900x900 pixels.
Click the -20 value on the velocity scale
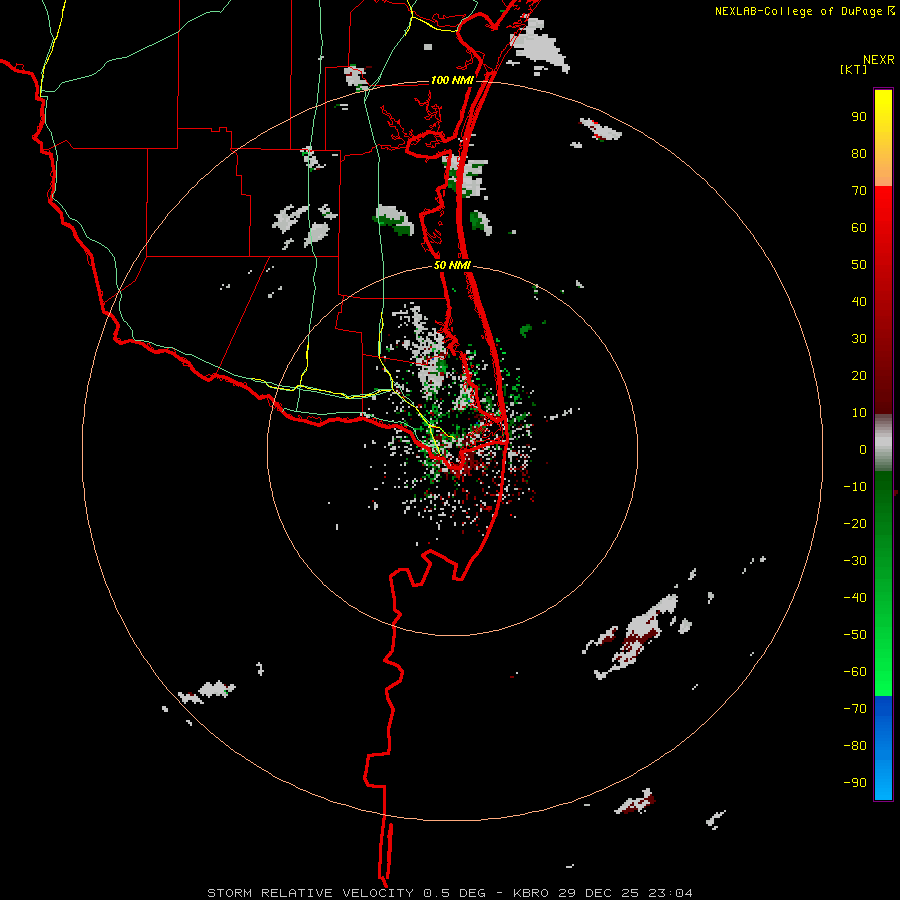coord(855,523)
